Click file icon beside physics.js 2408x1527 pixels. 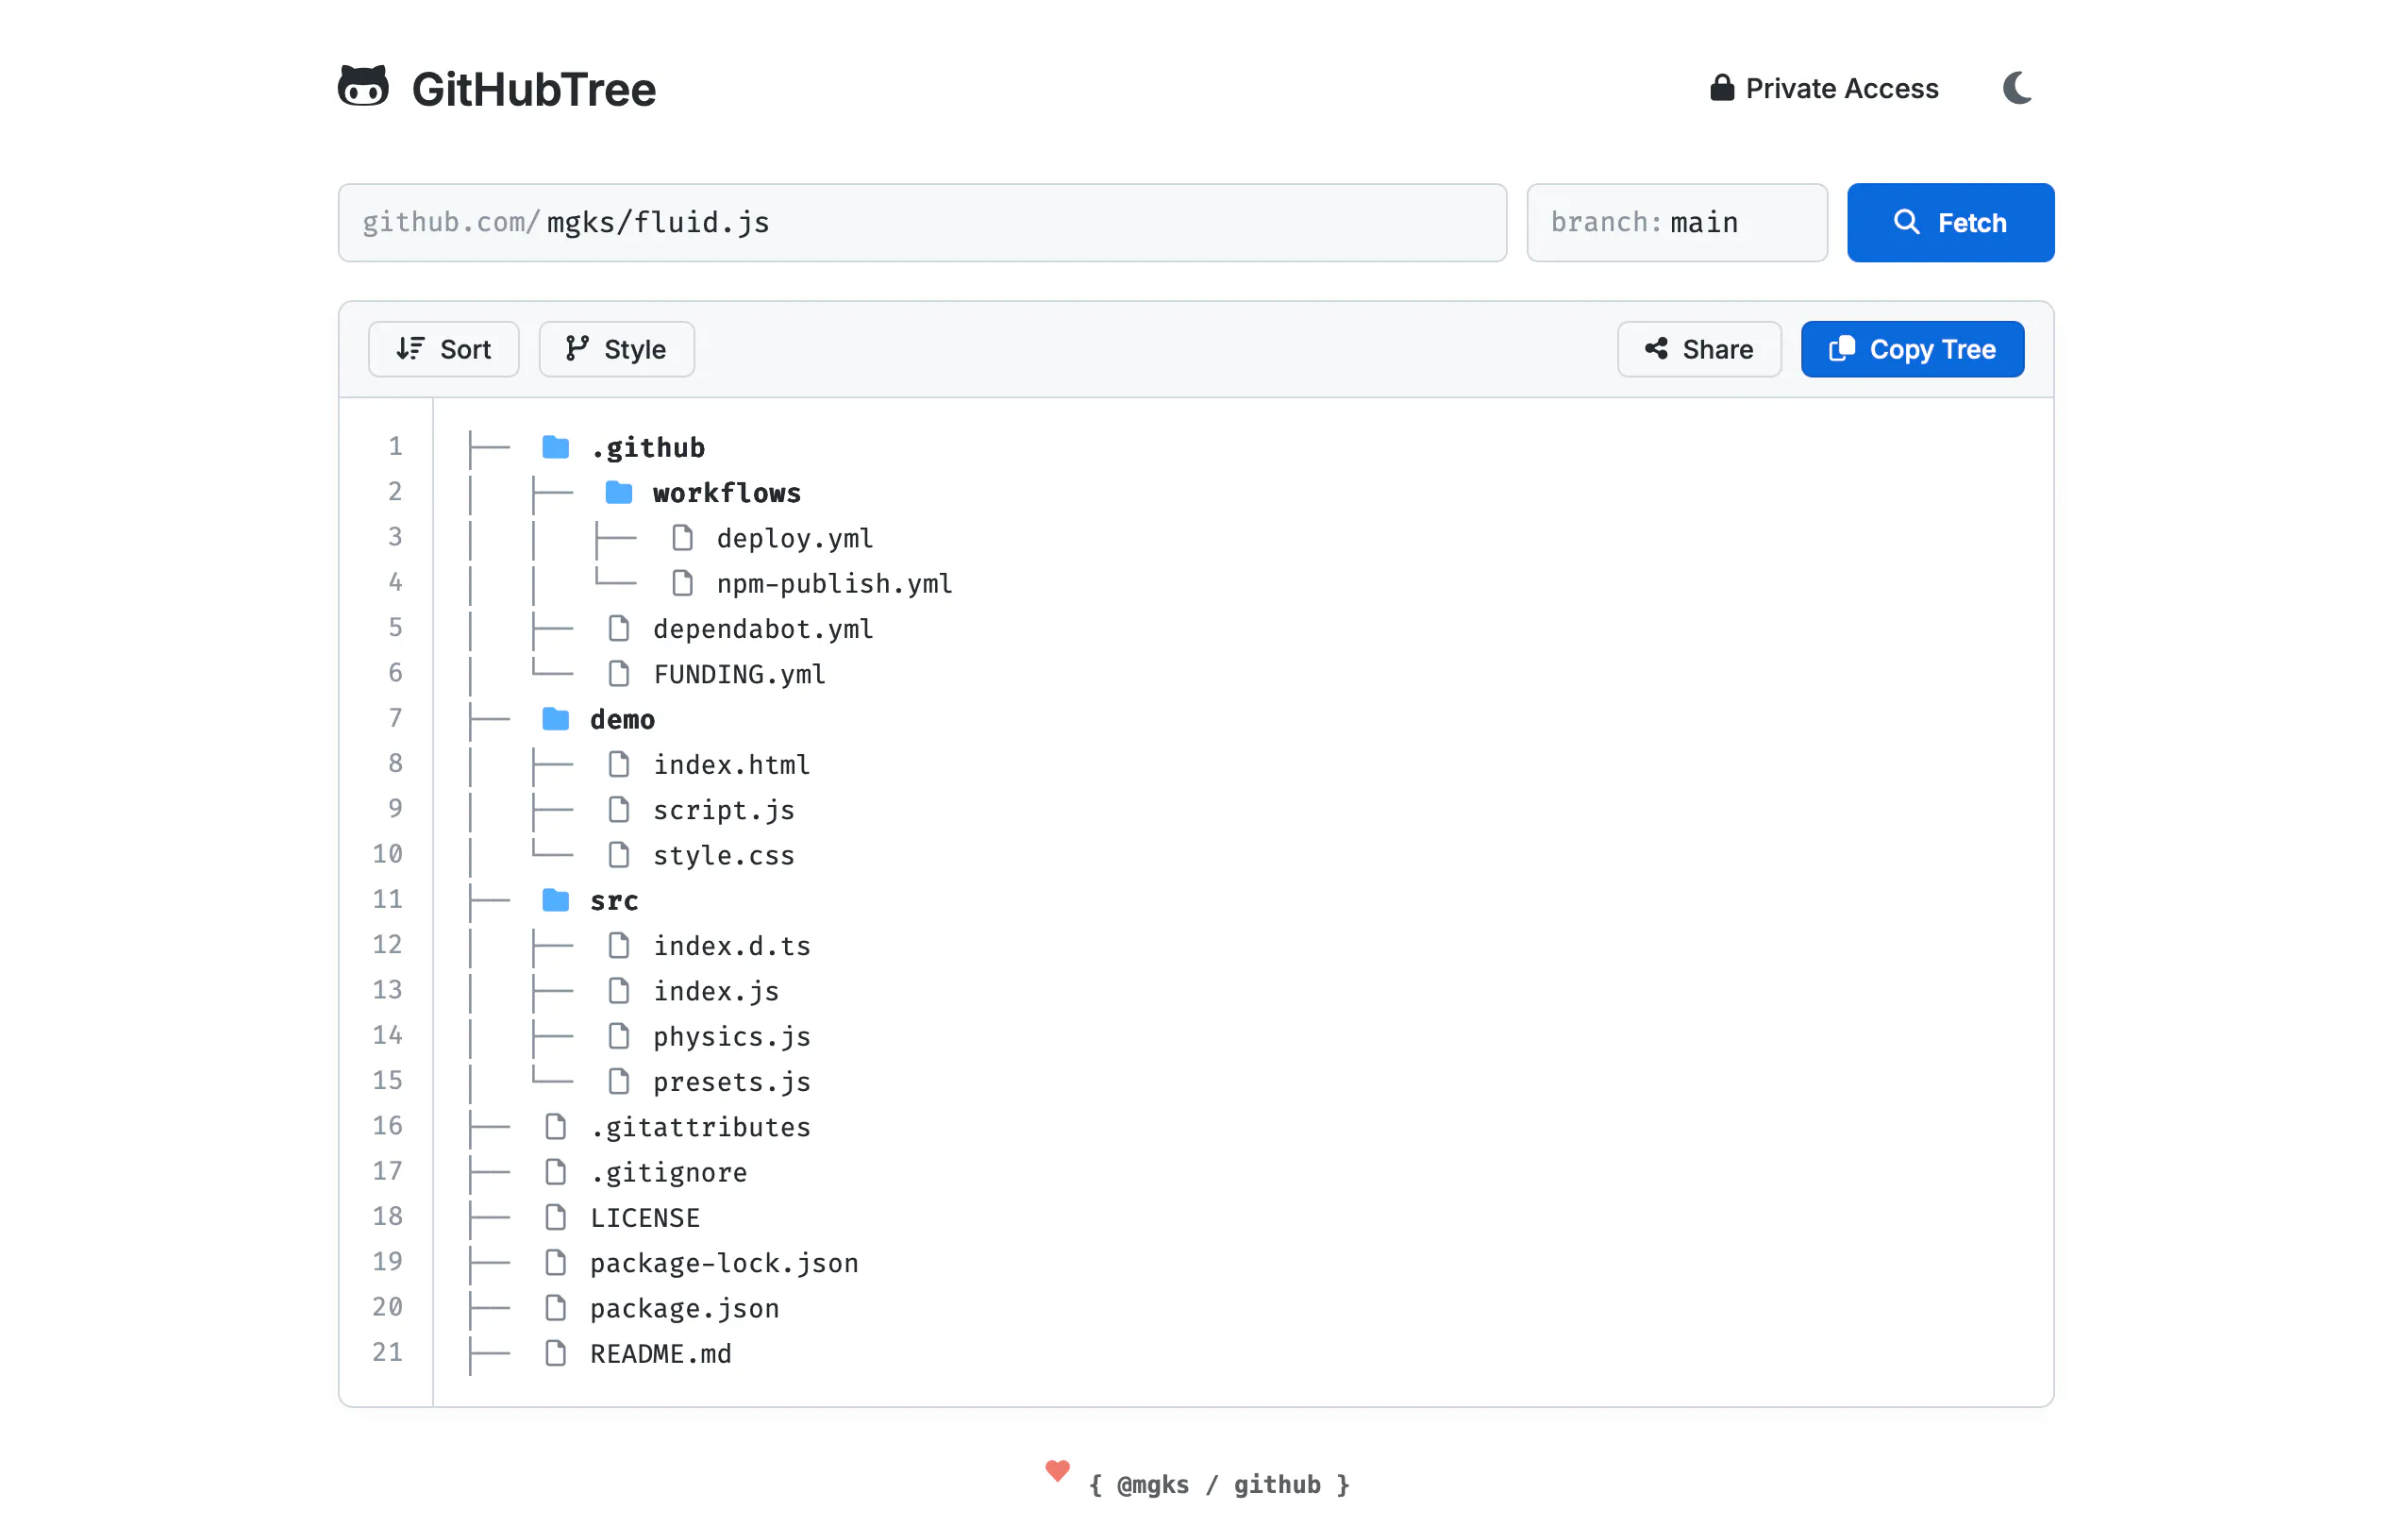pyautogui.click(x=619, y=1036)
